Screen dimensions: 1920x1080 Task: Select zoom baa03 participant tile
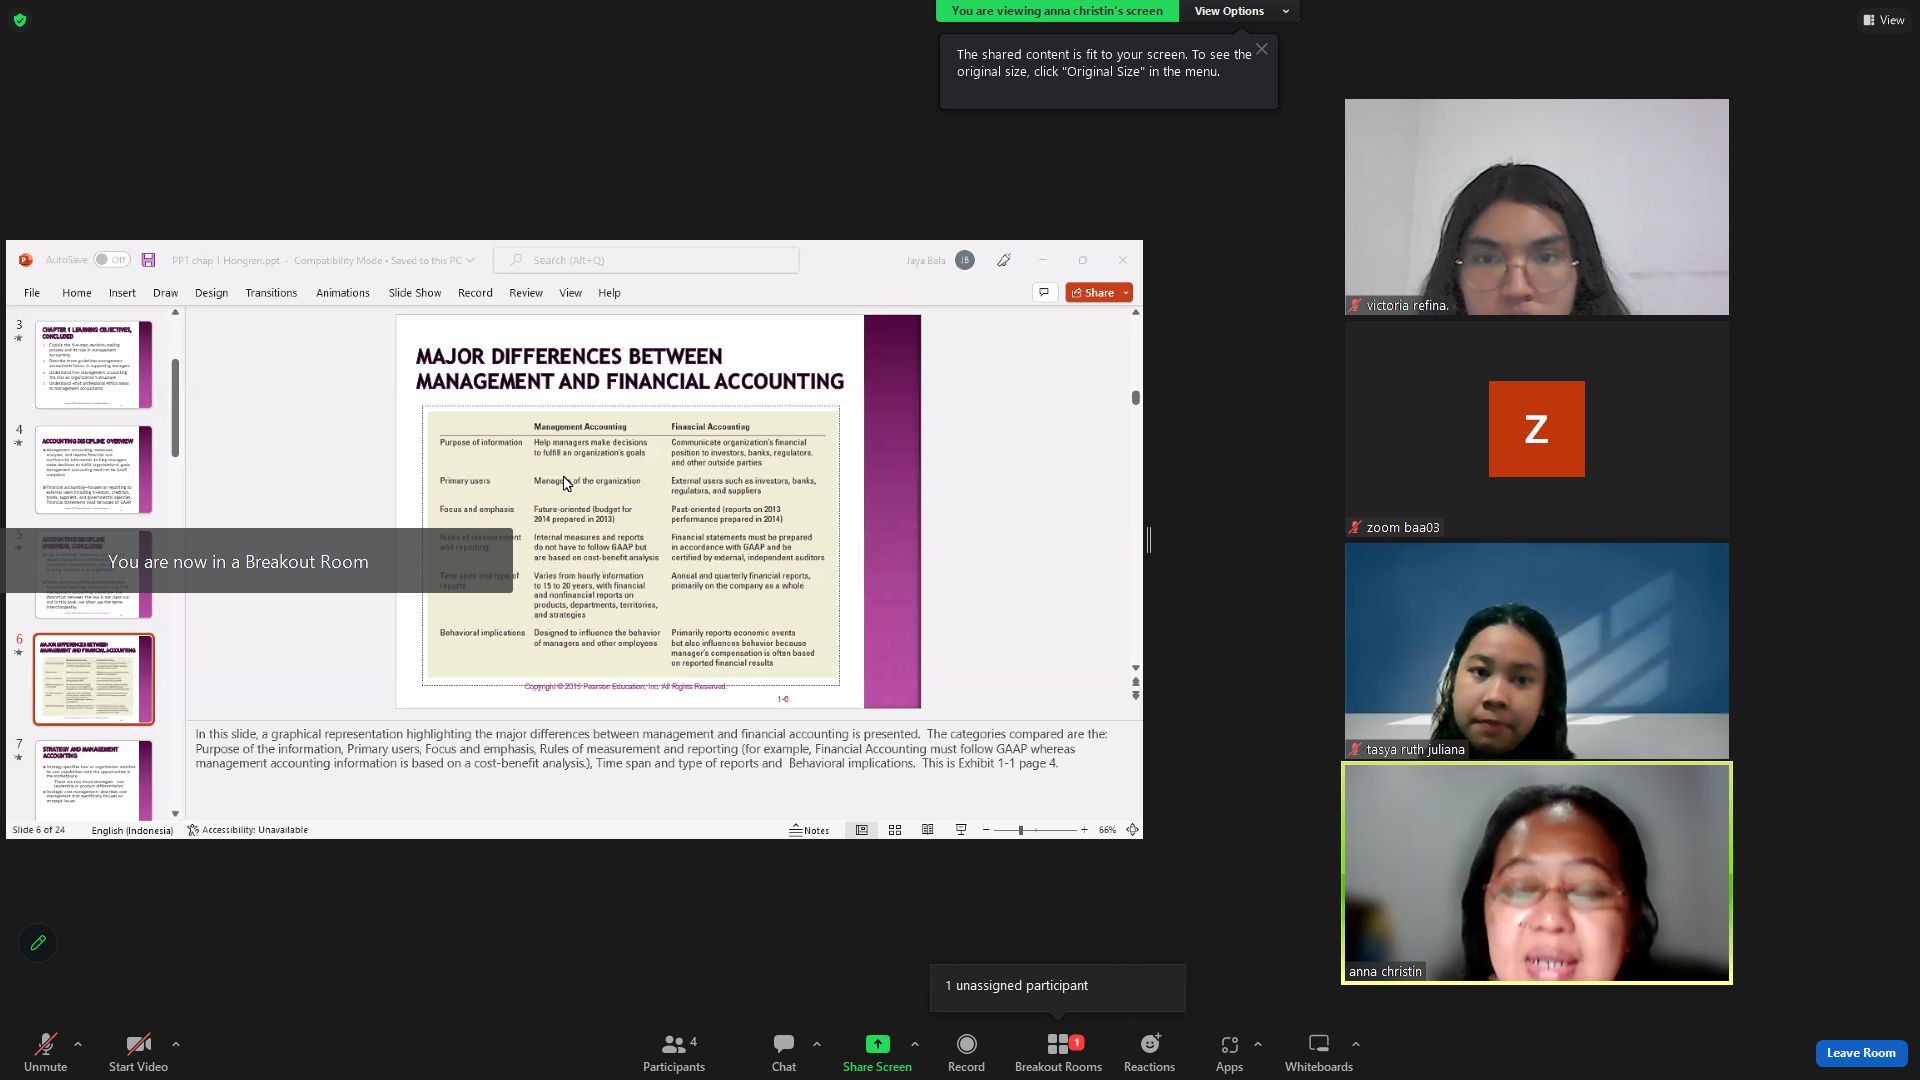pos(1536,429)
